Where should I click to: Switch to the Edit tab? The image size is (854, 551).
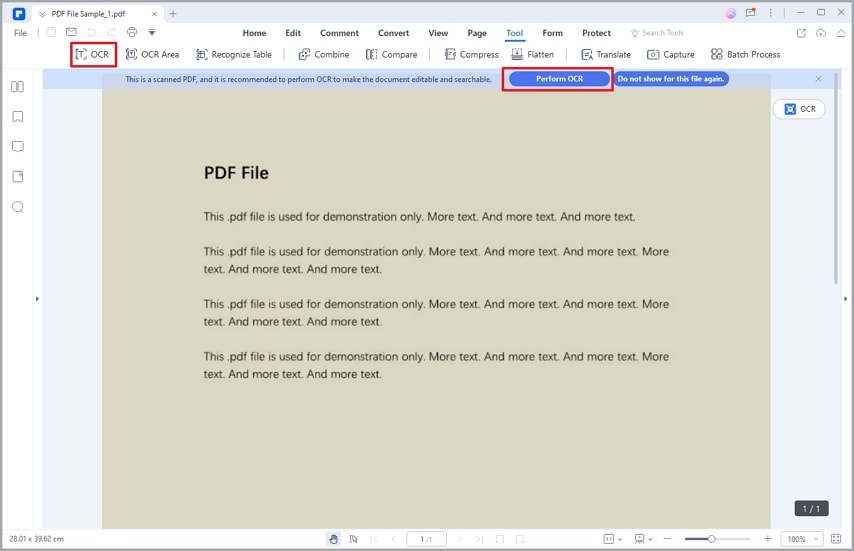click(293, 33)
